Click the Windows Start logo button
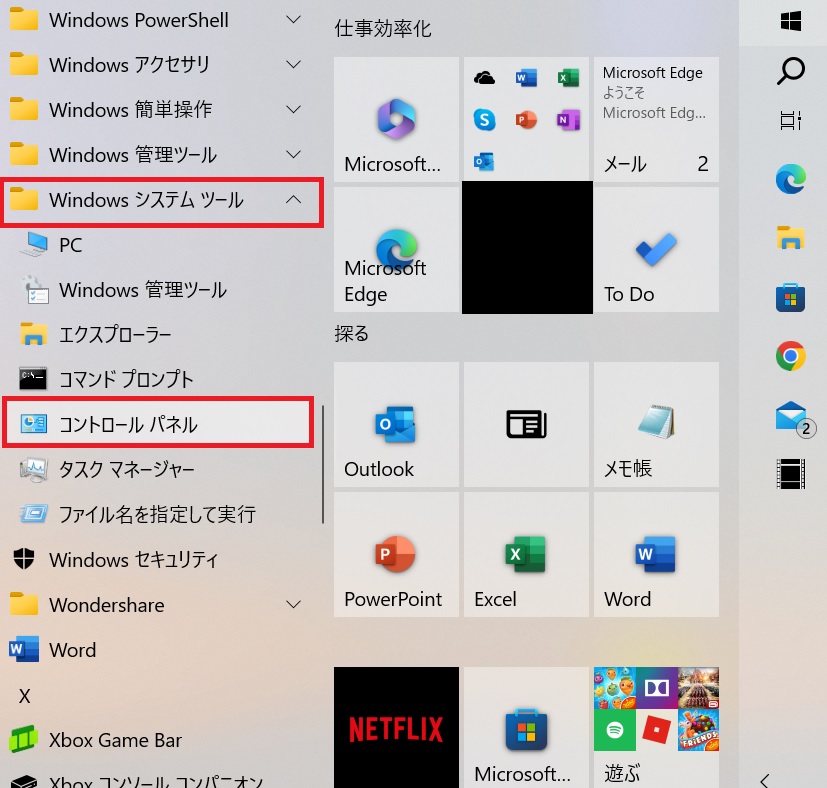The height and width of the screenshot is (788, 827). [x=791, y=22]
